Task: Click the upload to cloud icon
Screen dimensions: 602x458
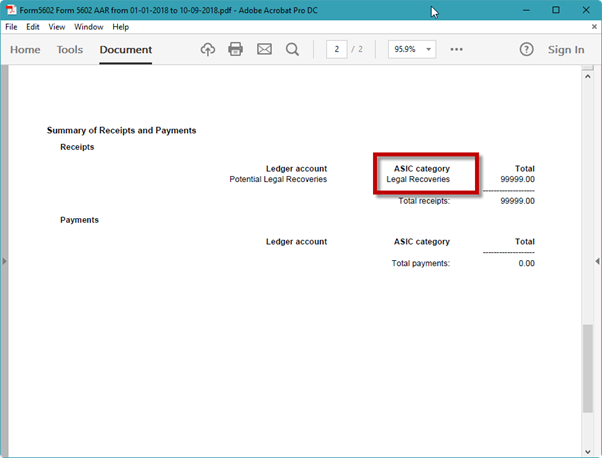Action: [208, 49]
